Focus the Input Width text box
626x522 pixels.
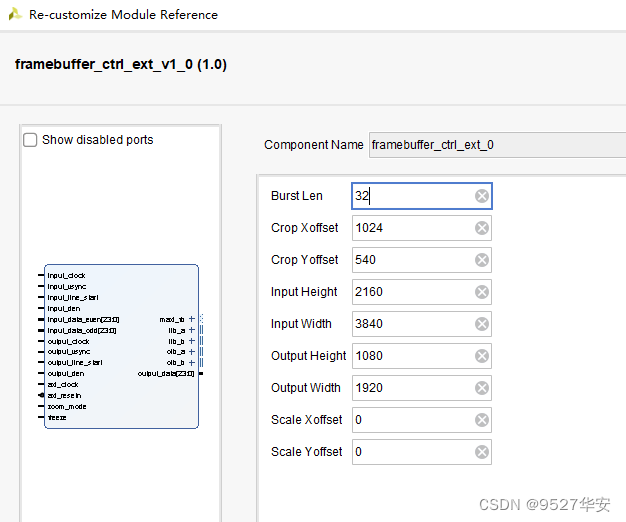[x=412, y=324]
